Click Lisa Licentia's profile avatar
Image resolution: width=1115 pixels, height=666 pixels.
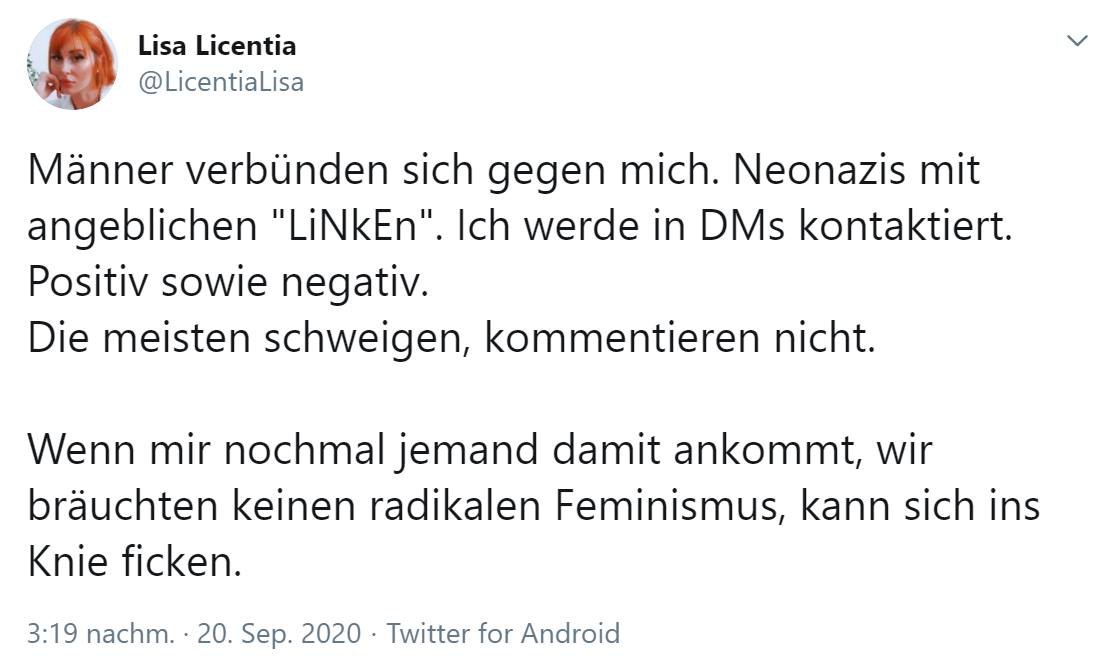(72, 64)
